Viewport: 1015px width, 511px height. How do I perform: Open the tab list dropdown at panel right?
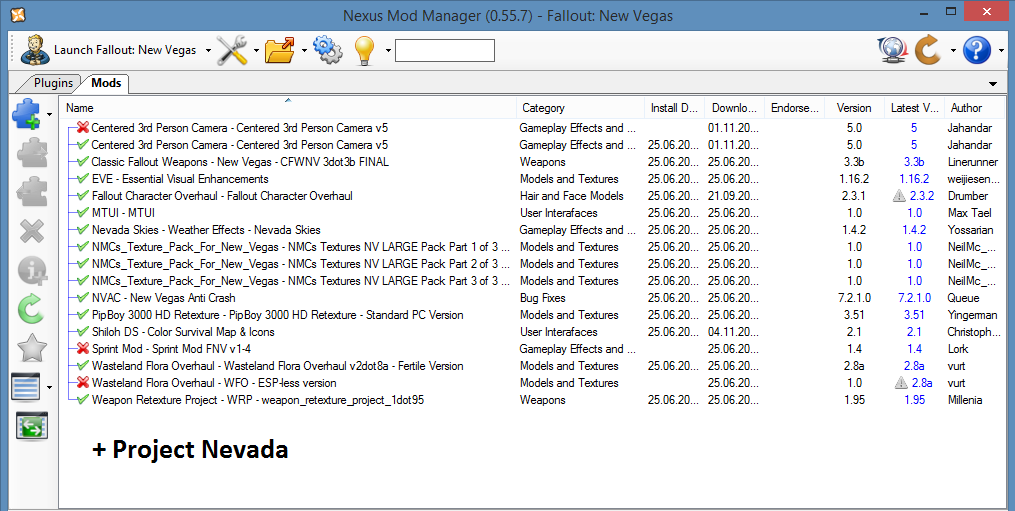tap(993, 84)
